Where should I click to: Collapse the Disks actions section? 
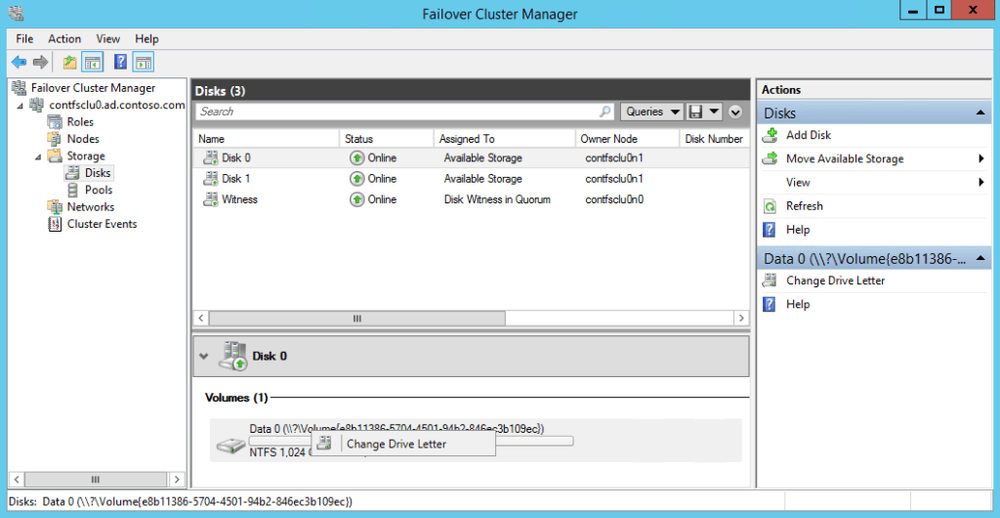tap(980, 113)
